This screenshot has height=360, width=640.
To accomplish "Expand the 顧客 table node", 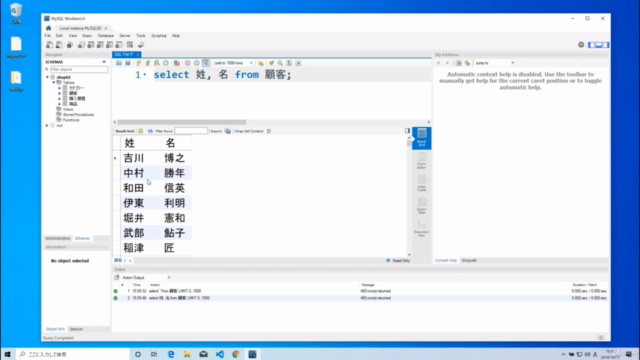I will (60, 93).
